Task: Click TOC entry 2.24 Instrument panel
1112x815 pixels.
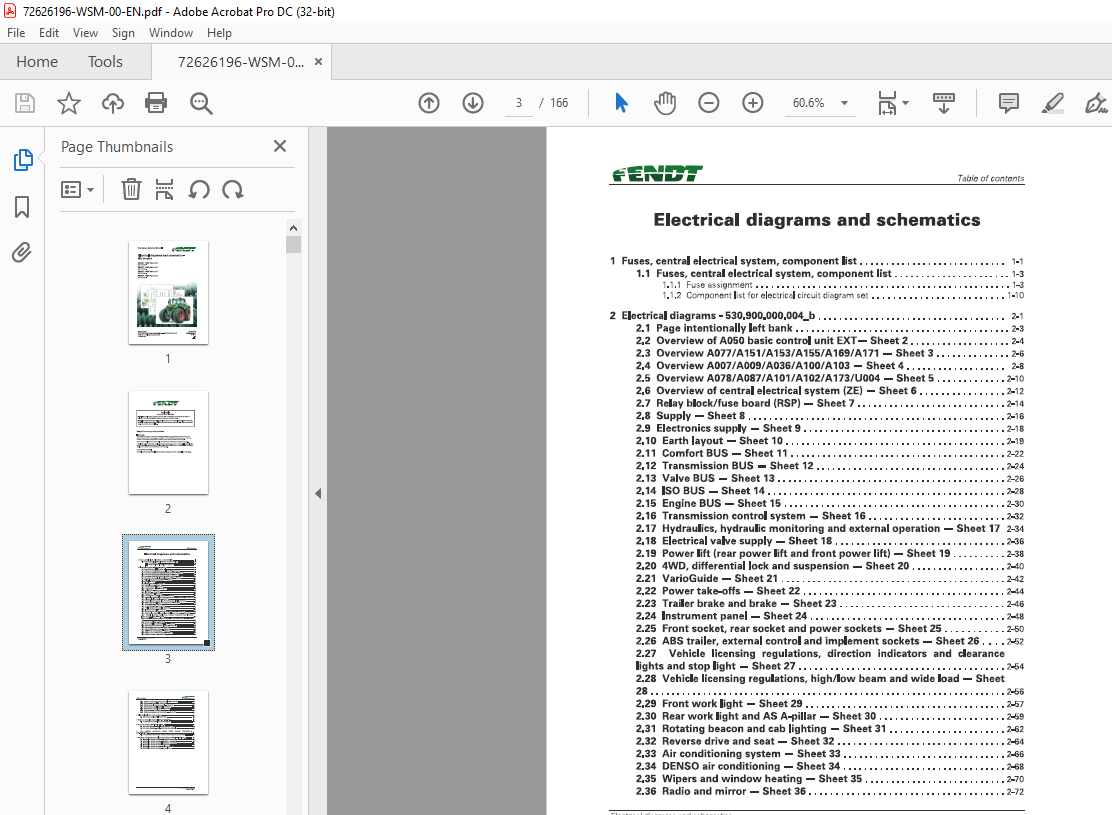Action: tap(830, 616)
